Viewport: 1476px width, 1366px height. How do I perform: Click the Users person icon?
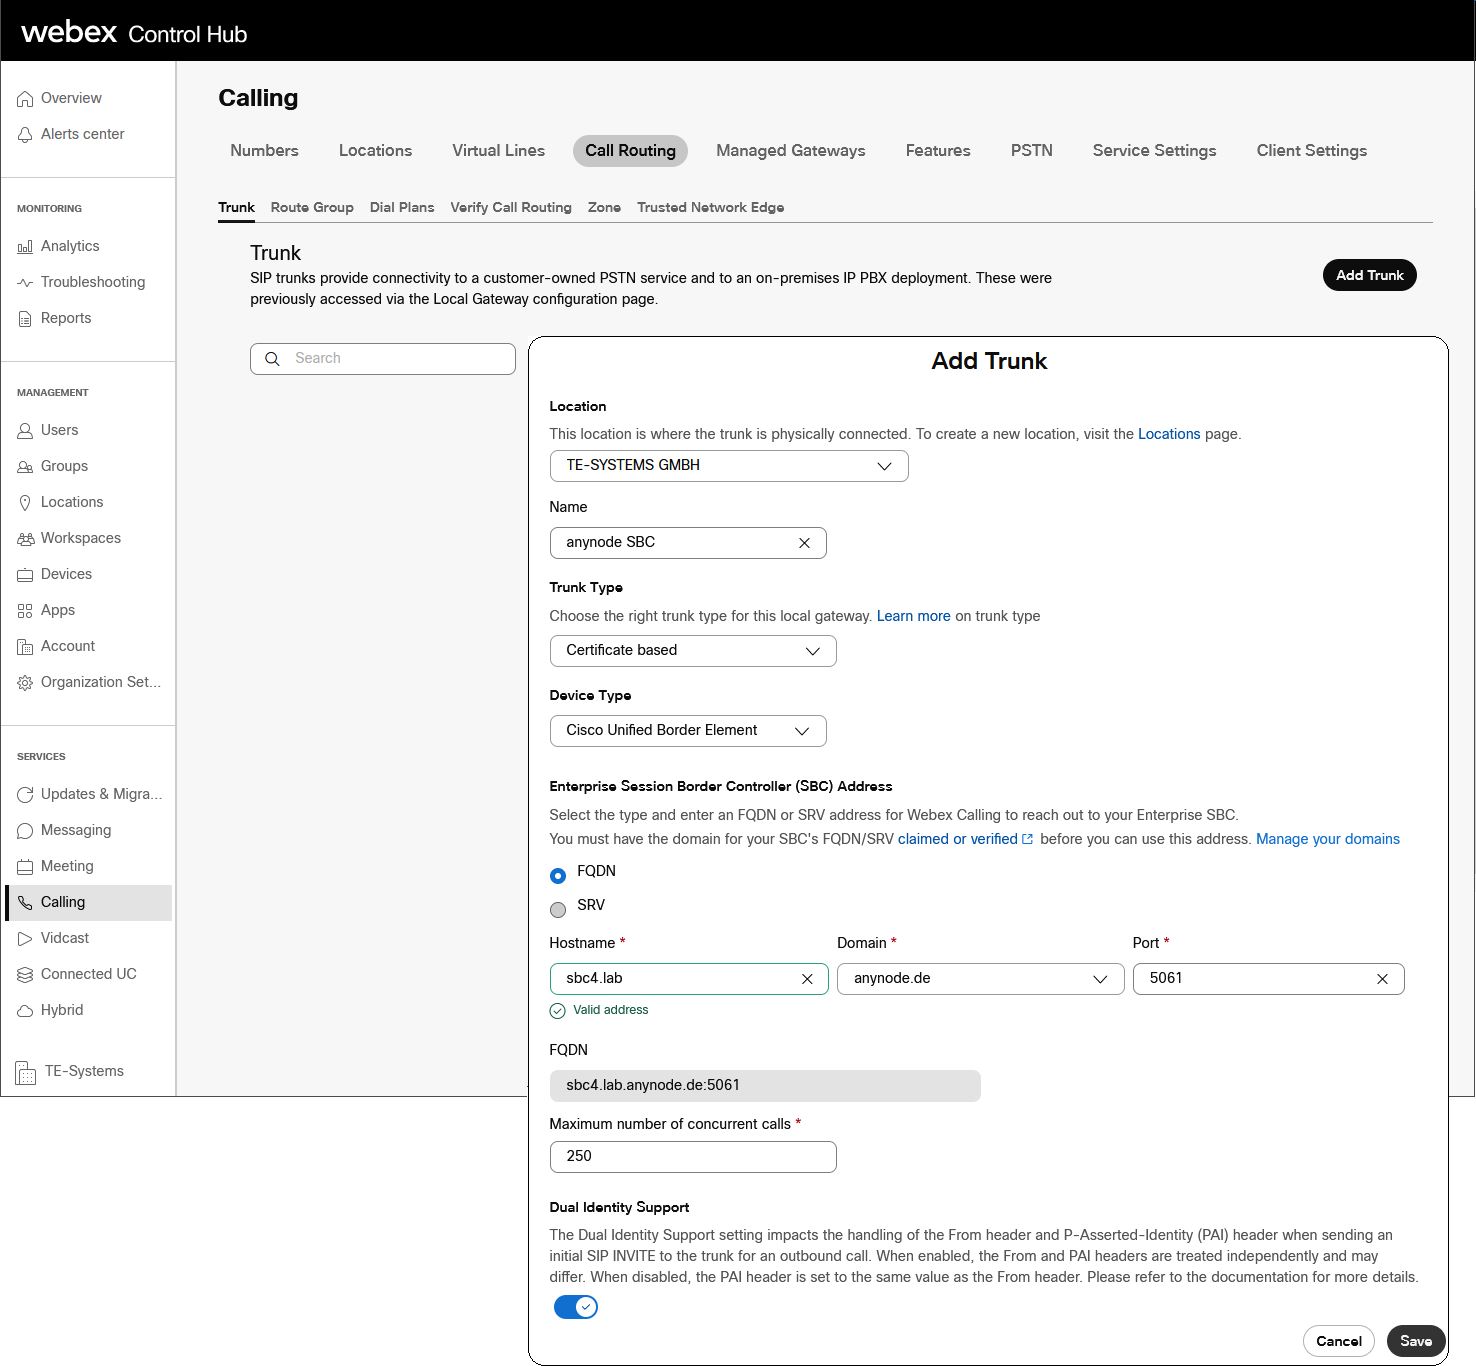25,431
